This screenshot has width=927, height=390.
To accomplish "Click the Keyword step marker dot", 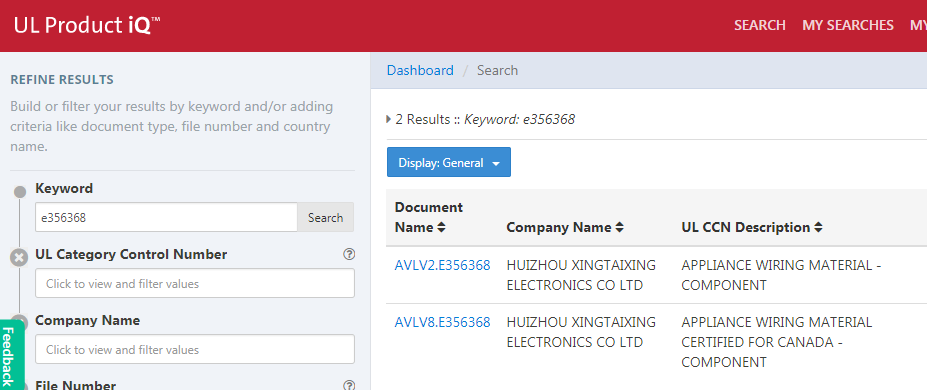I will 20,192.
